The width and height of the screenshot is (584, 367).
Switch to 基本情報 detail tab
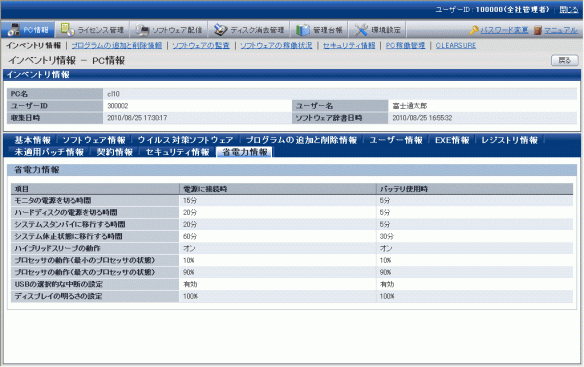32,140
